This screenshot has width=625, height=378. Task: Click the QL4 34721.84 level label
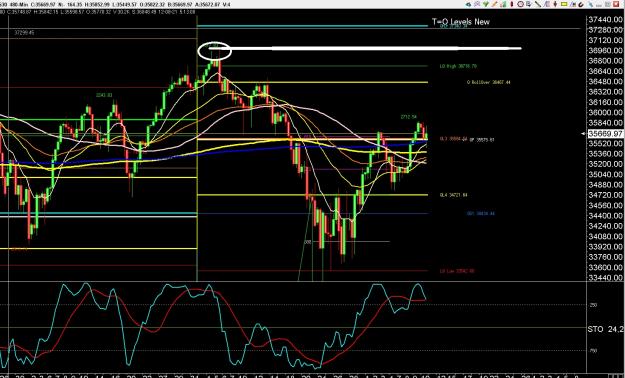pyautogui.click(x=454, y=195)
